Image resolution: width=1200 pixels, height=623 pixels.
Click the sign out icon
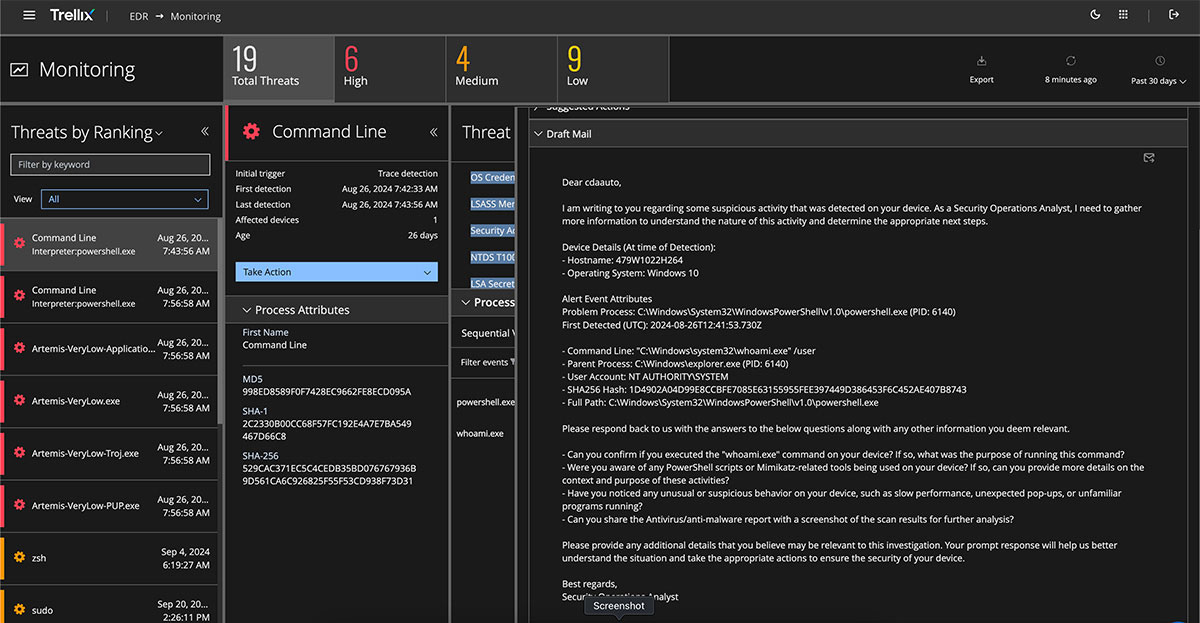(1174, 15)
